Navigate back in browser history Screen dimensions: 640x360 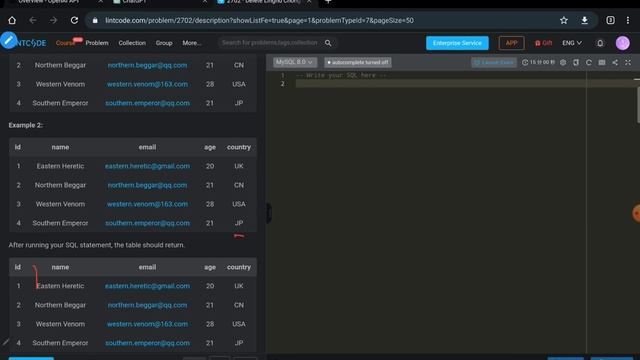[33, 20]
